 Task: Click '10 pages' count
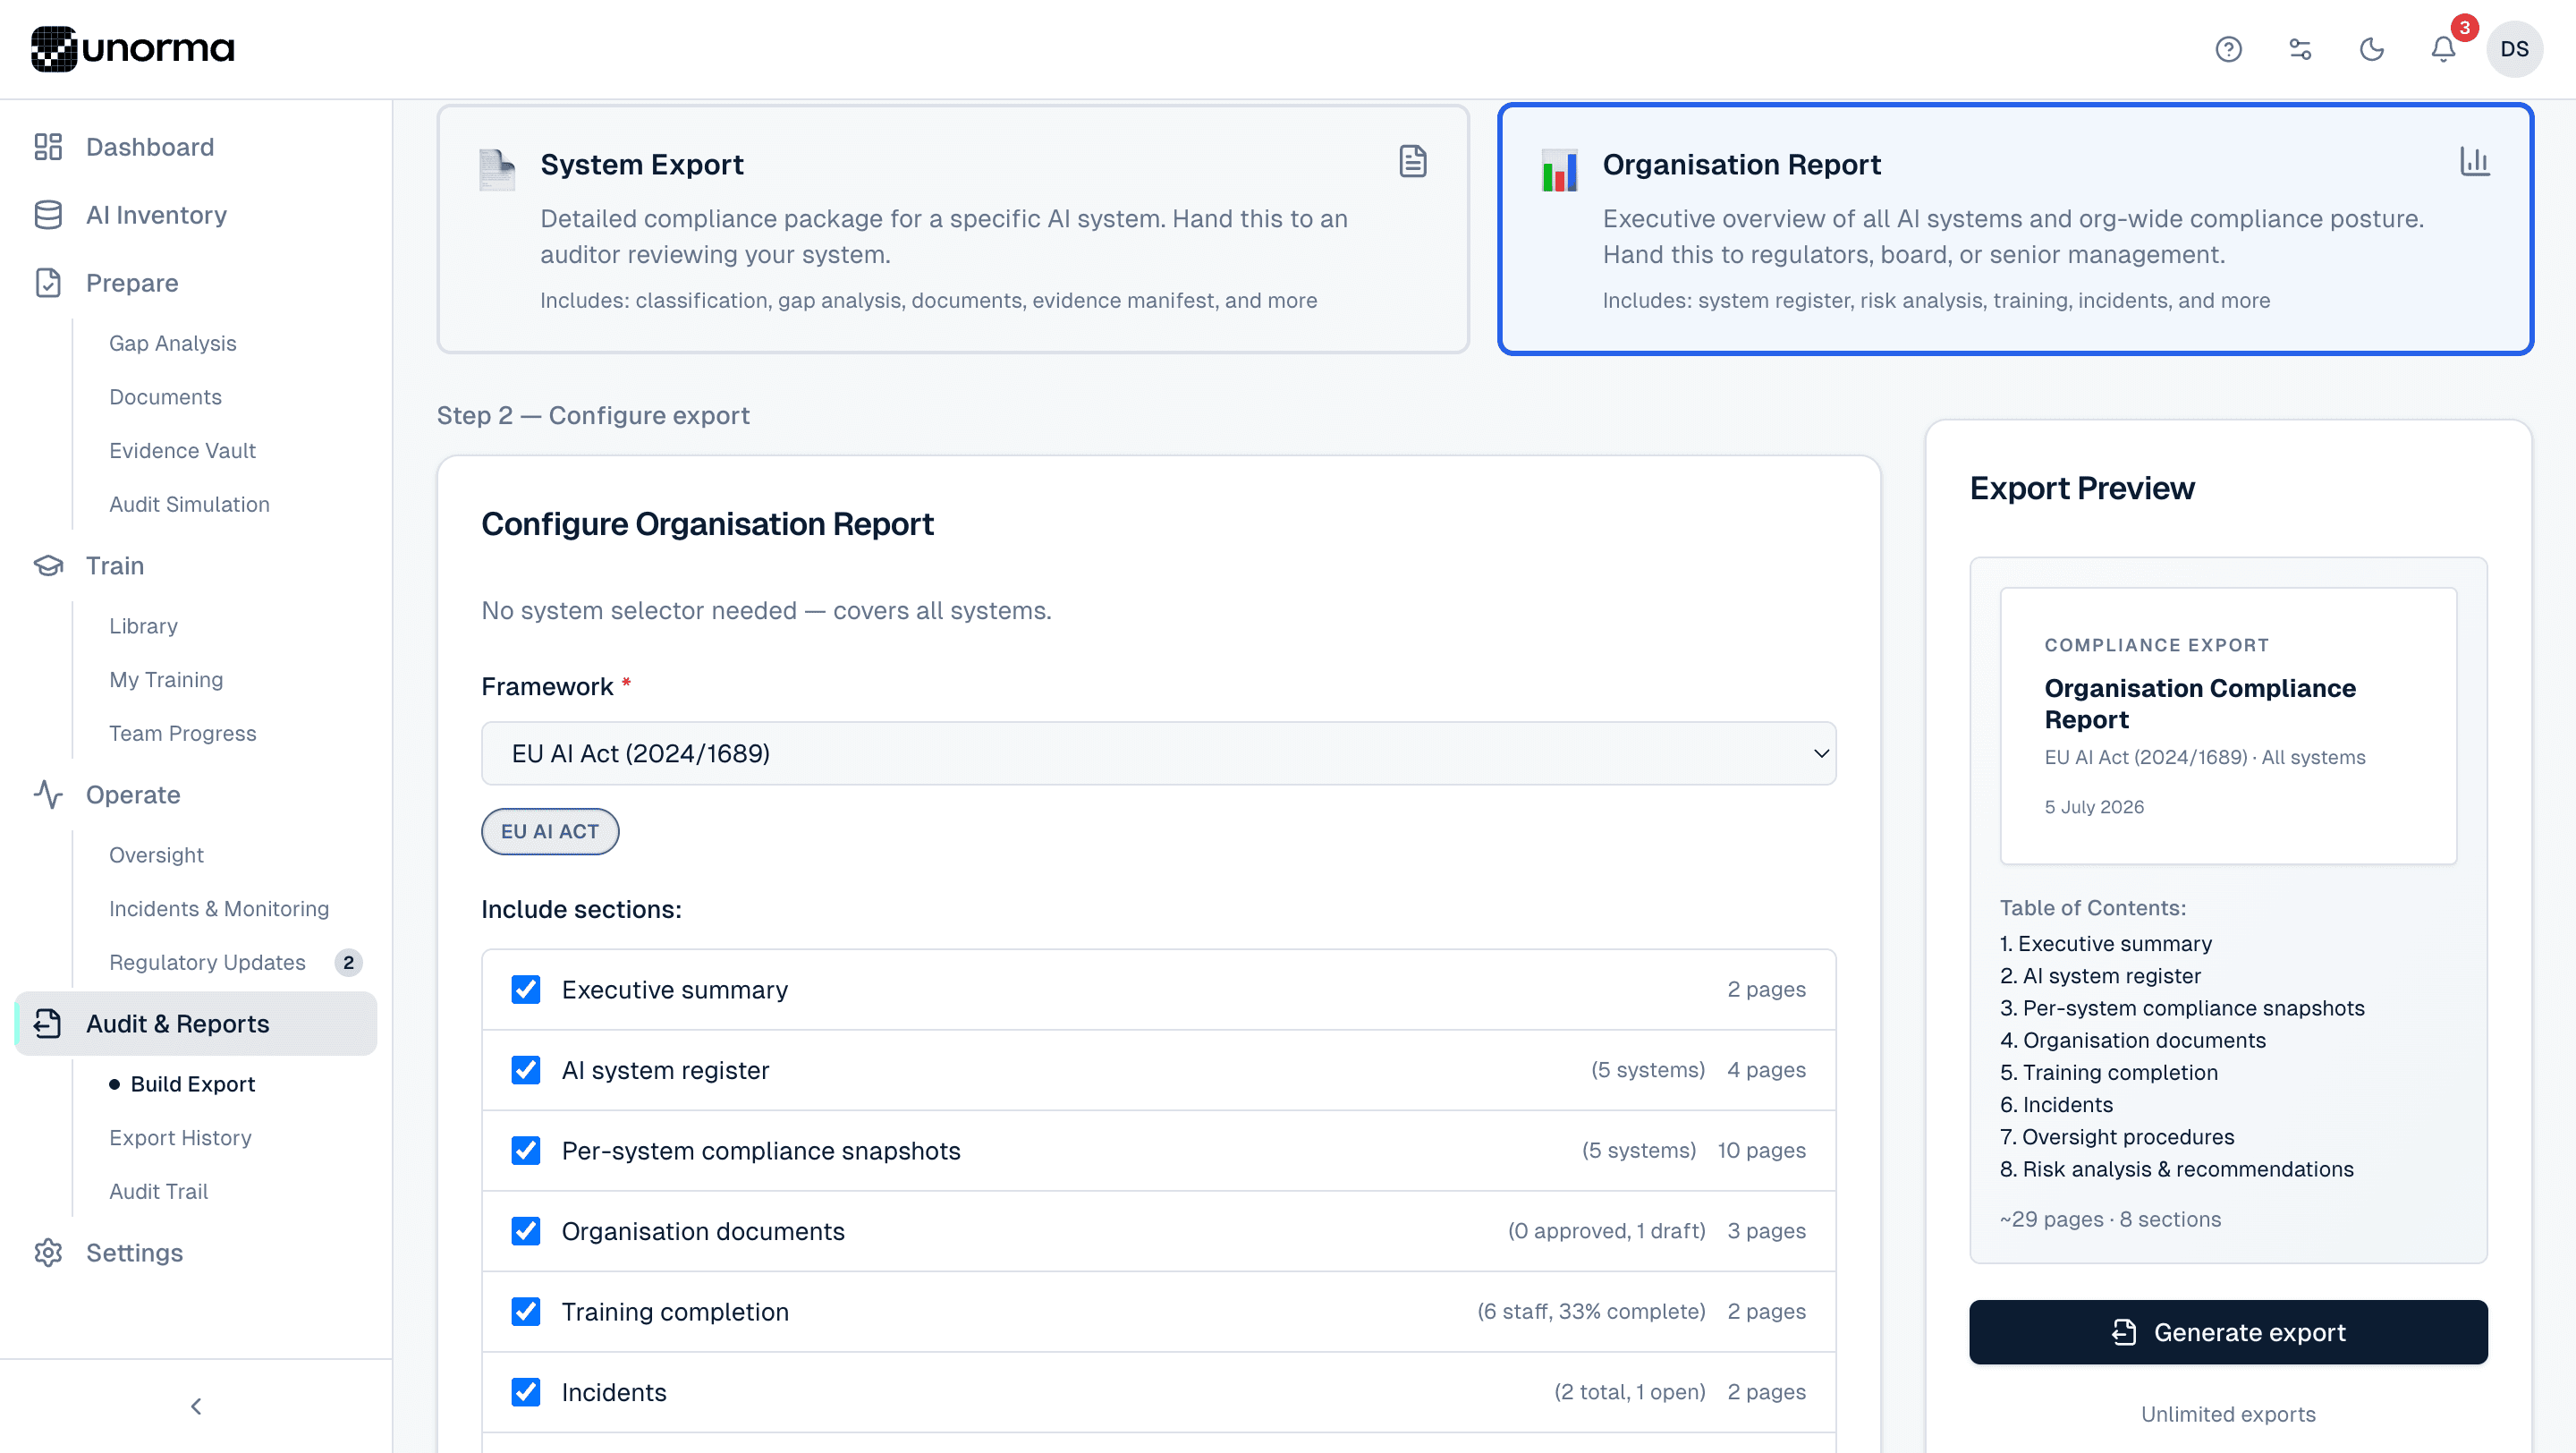coord(1761,1150)
